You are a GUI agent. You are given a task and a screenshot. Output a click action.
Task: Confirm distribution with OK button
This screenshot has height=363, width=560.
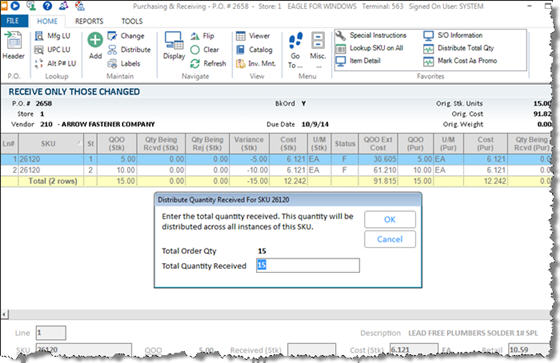[390, 219]
